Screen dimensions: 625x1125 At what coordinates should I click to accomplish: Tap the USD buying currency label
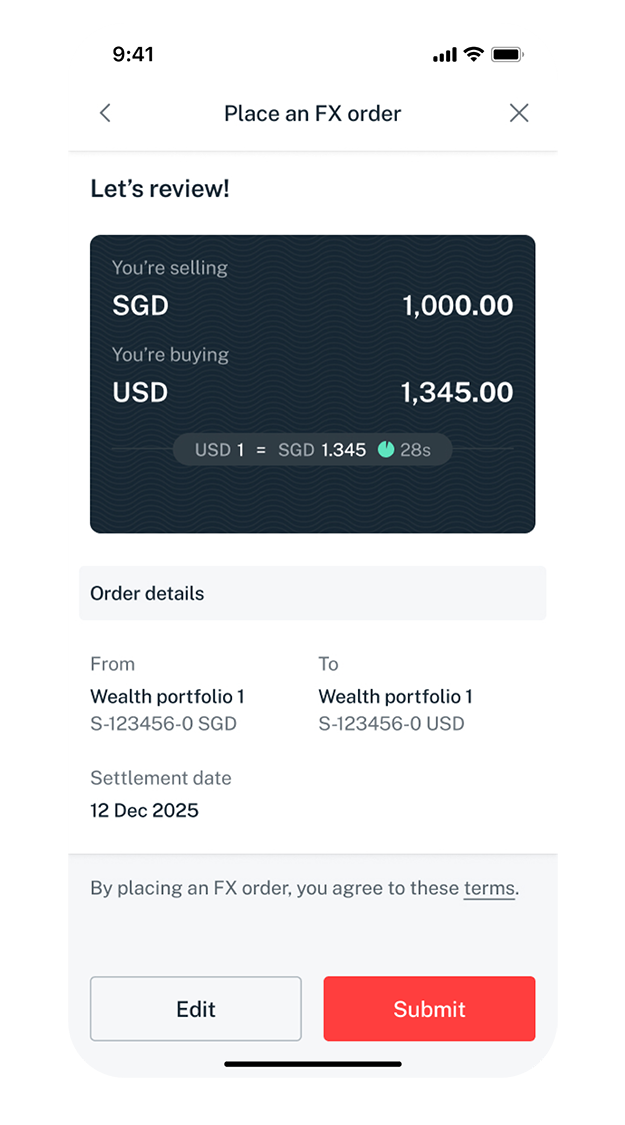pyautogui.click(x=141, y=392)
